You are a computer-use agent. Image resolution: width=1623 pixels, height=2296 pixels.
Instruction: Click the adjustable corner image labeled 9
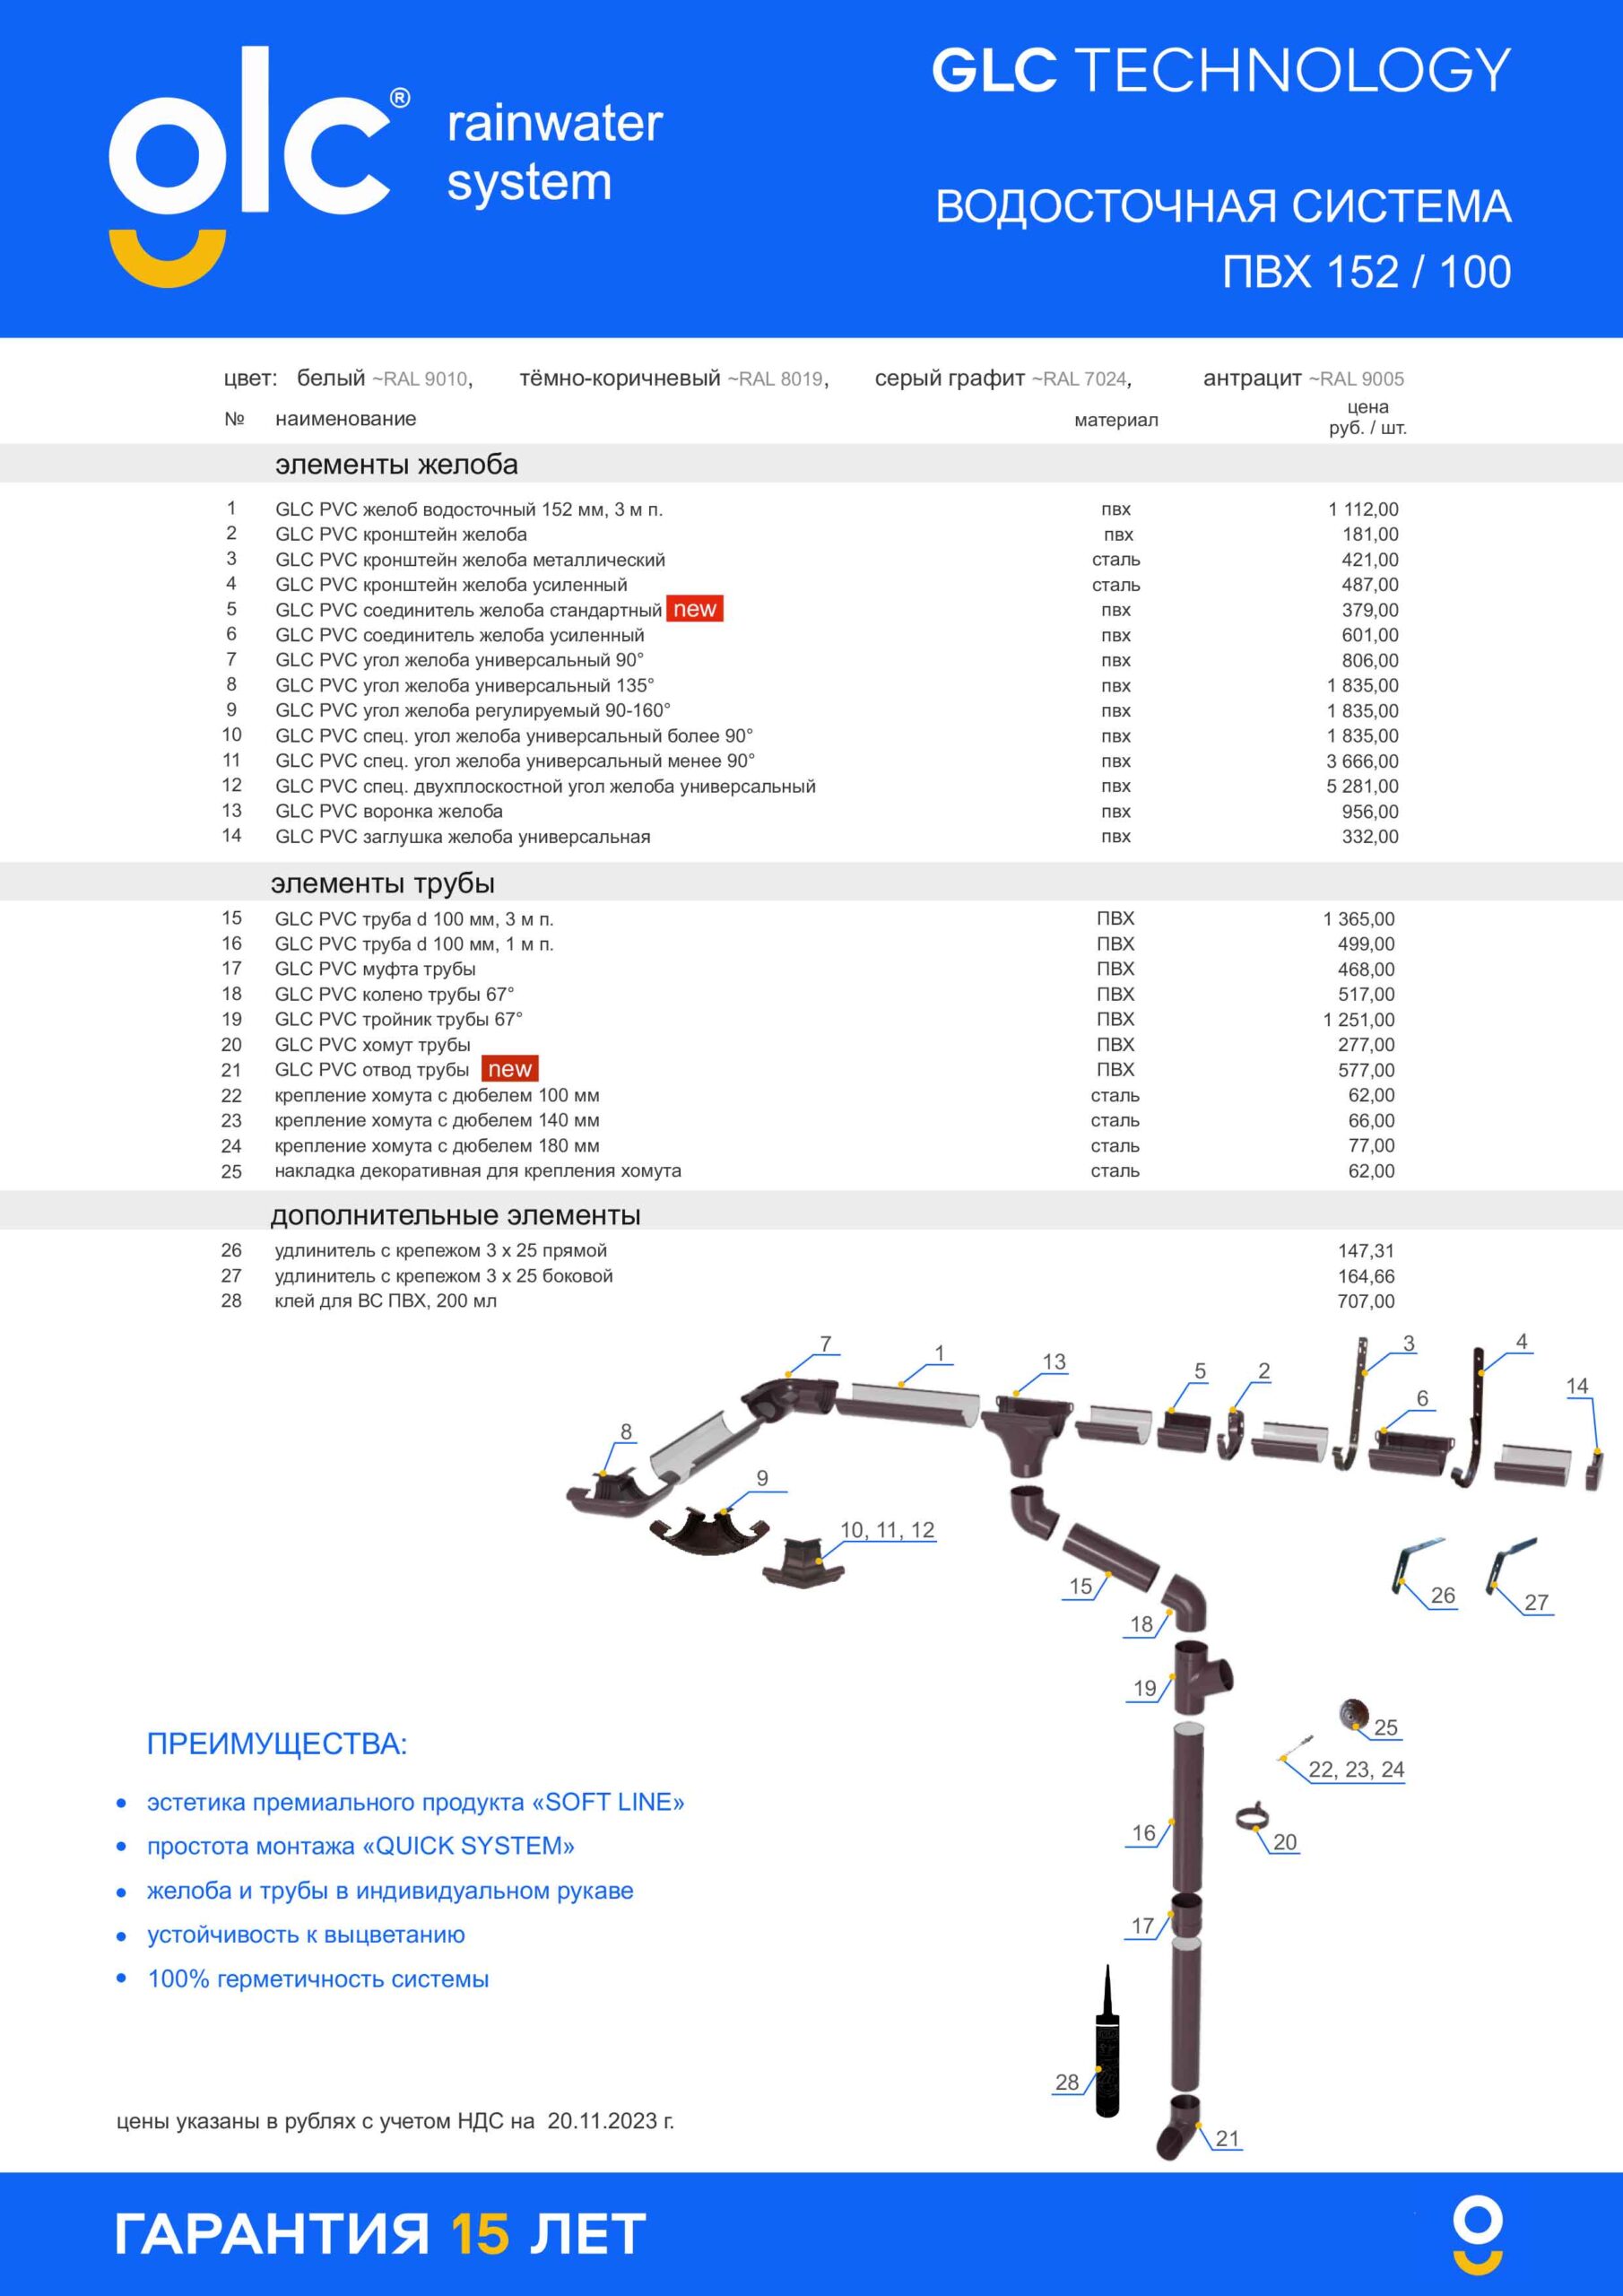(x=708, y=1532)
